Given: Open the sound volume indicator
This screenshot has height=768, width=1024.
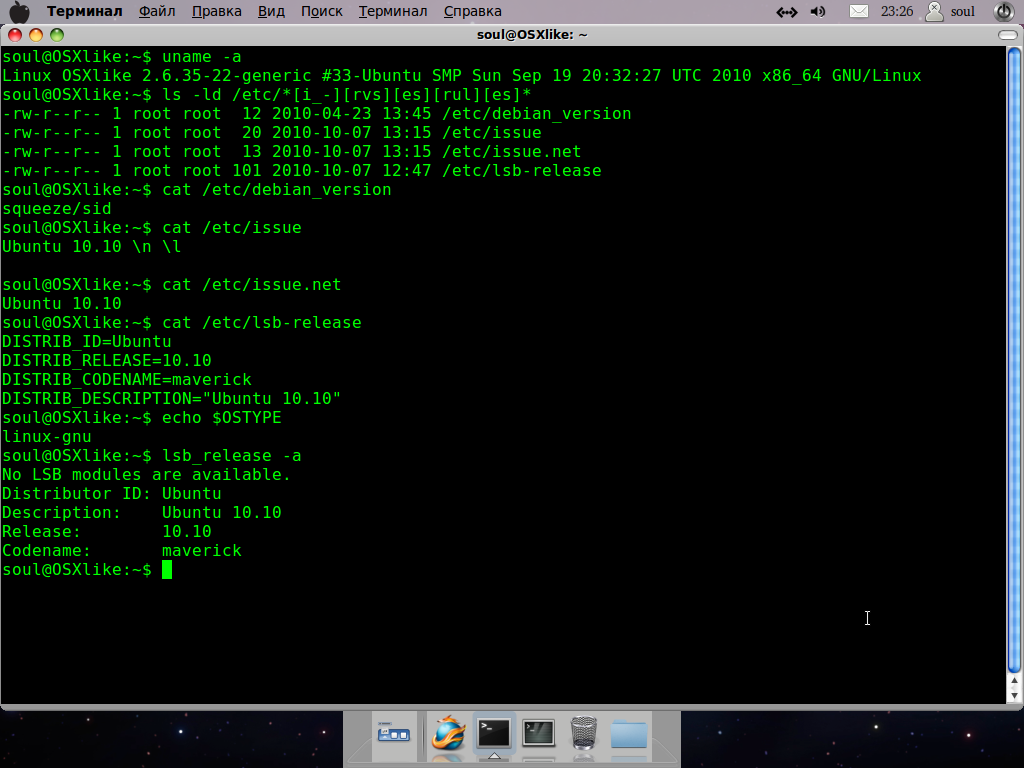Looking at the screenshot, I should [818, 12].
